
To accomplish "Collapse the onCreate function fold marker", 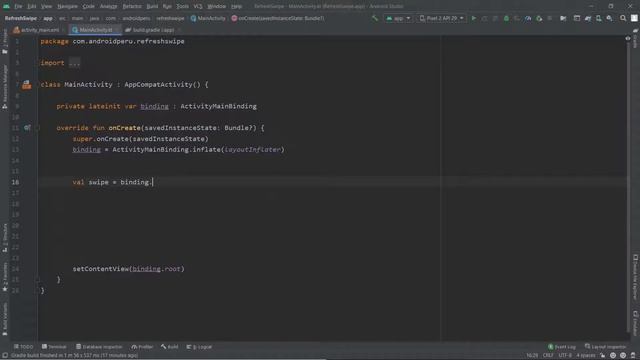I will [38, 128].
